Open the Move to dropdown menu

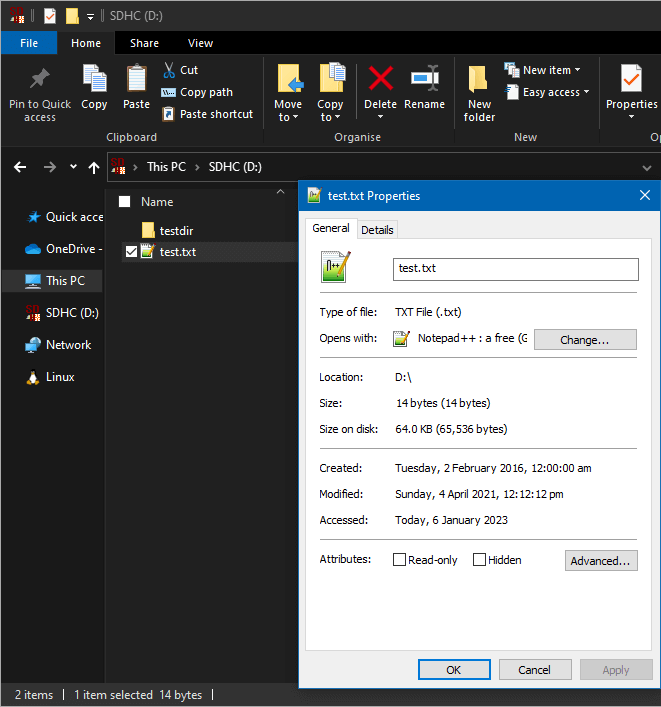coord(287,117)
